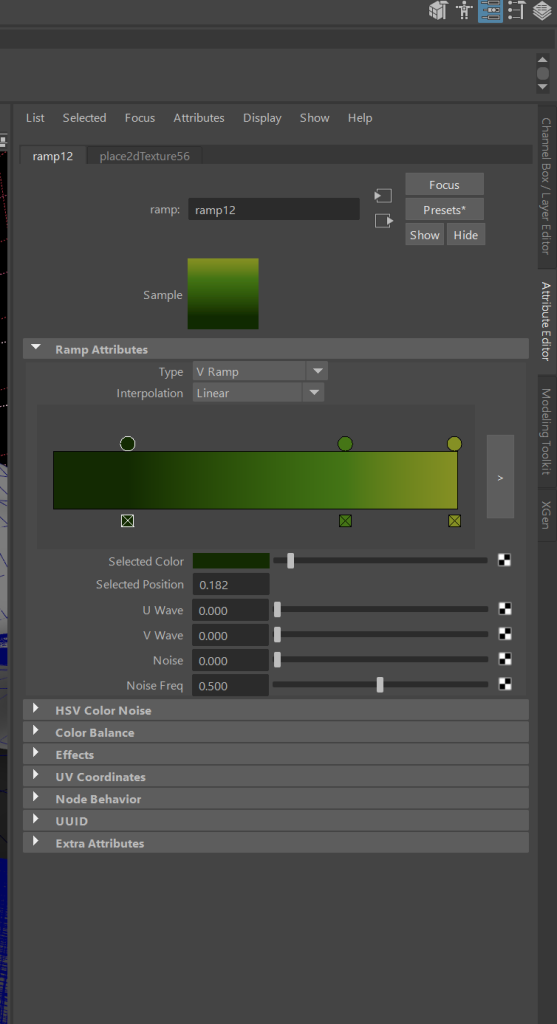Toggle the Channel Box layers icon
557x1024 pixels.
543,10
